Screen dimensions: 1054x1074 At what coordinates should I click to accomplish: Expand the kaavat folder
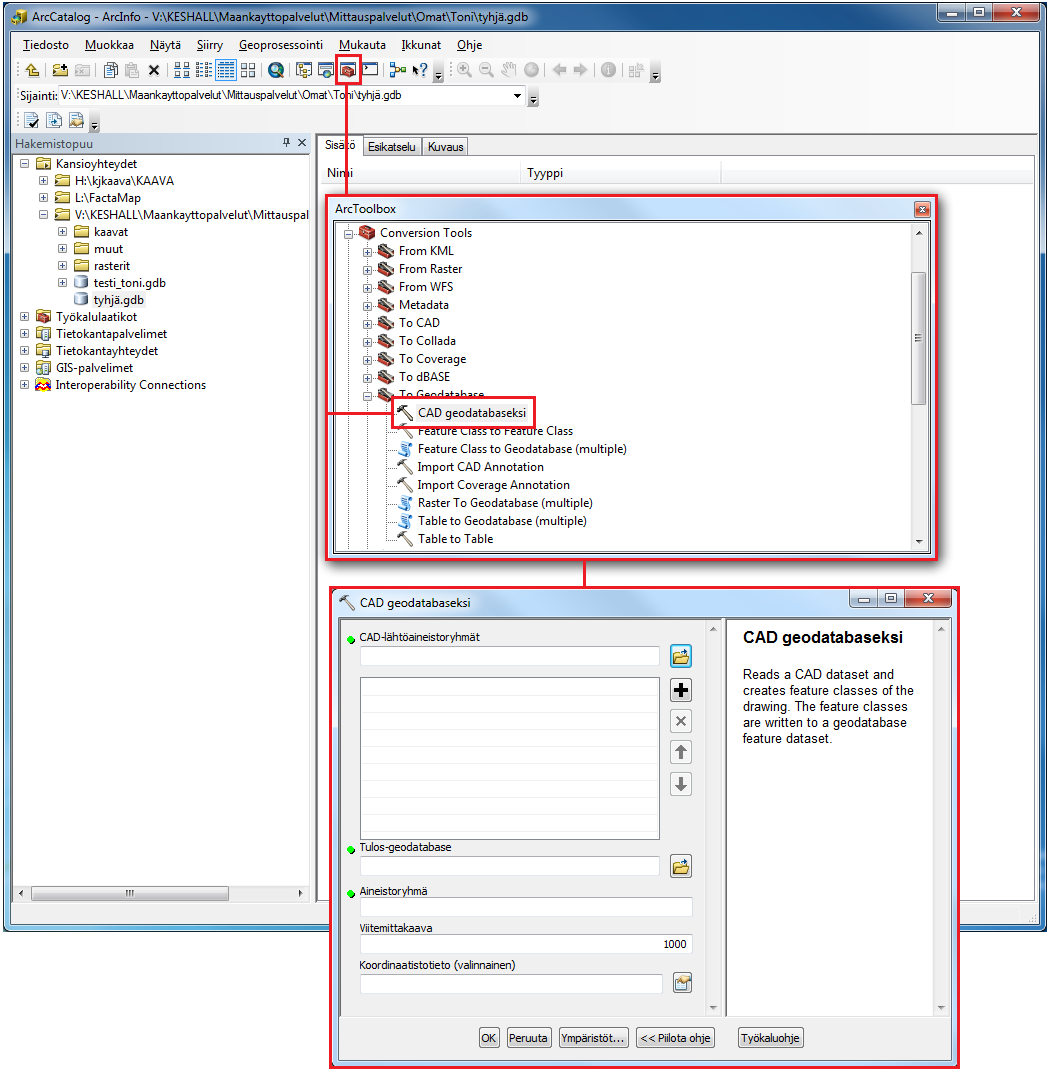click(x=62, y=232)
